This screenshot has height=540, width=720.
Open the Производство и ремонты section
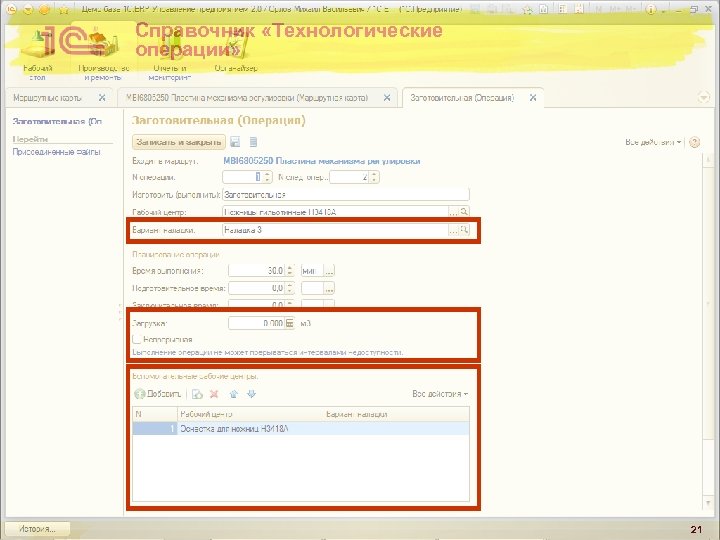pyautogui.click(x=104, y=54)
